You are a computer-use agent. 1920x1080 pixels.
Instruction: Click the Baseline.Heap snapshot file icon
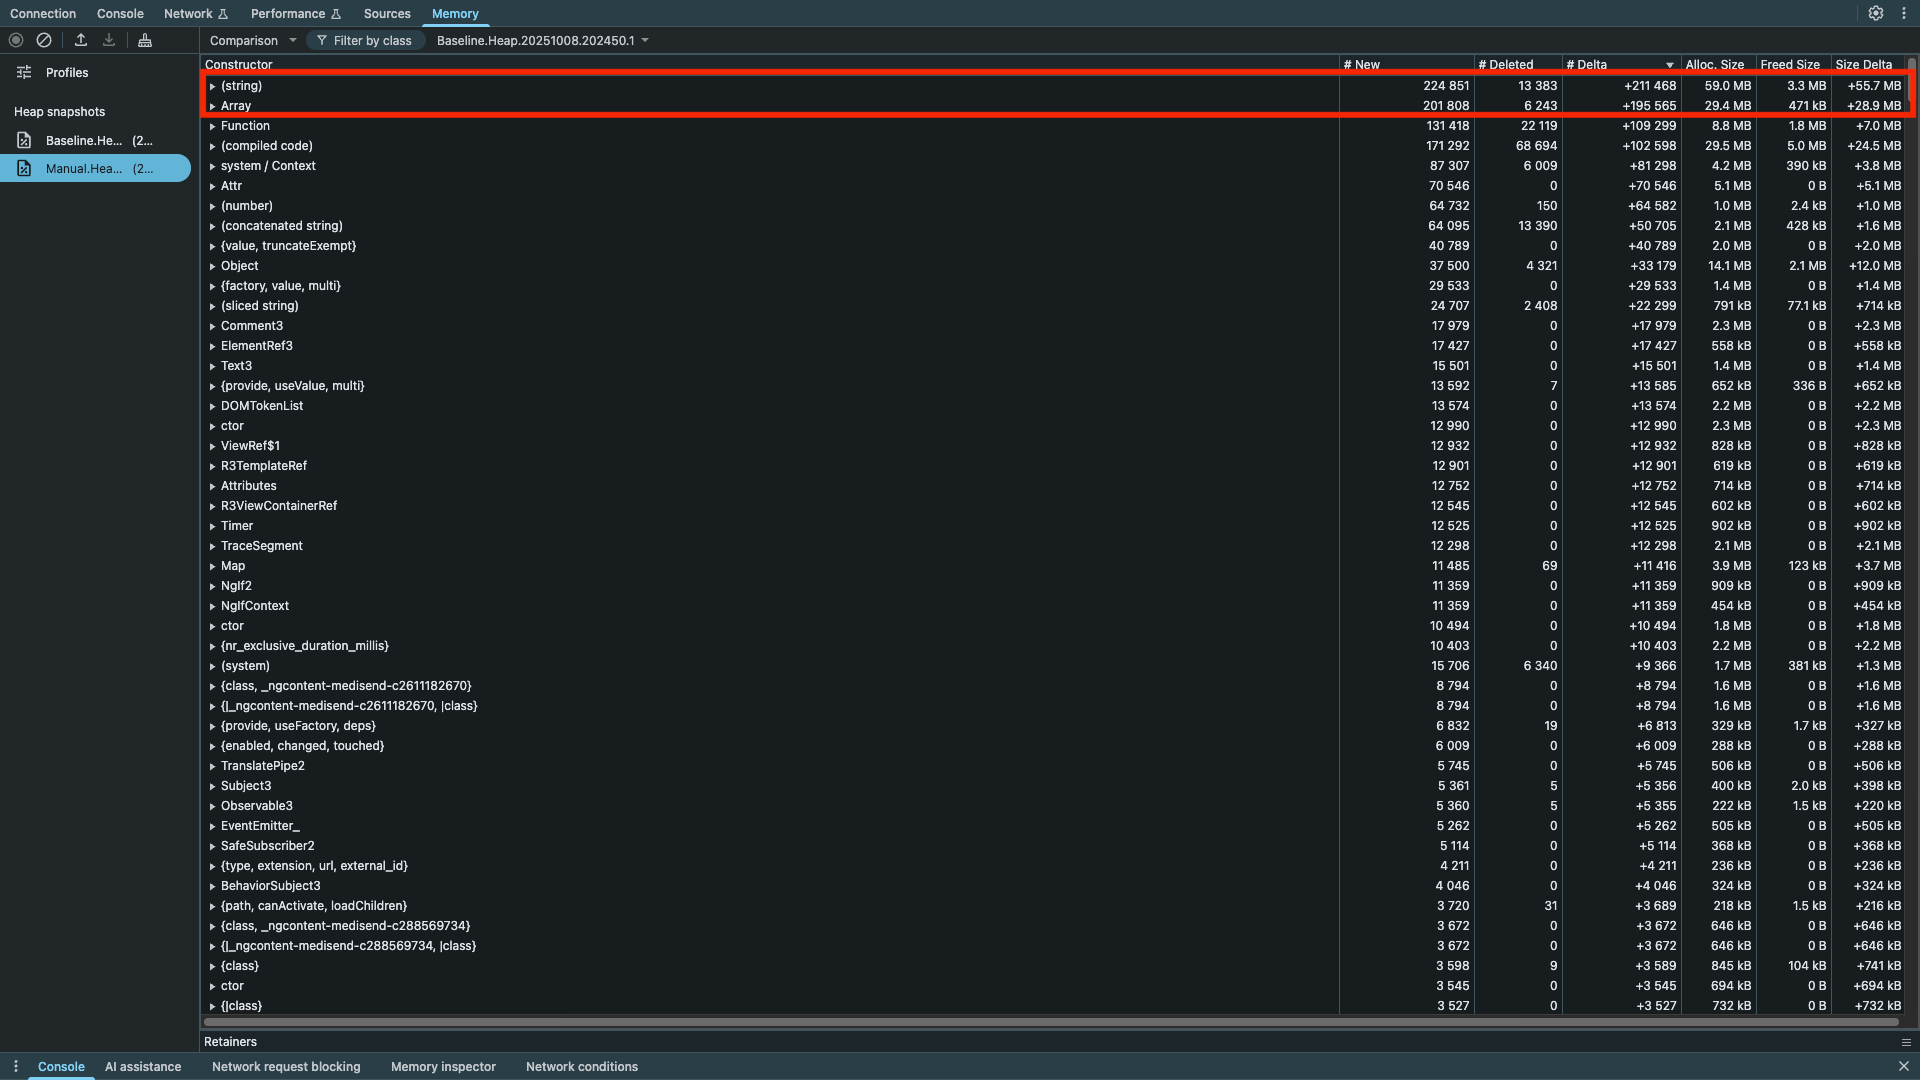pyautogui.click(x=24, y=140)
